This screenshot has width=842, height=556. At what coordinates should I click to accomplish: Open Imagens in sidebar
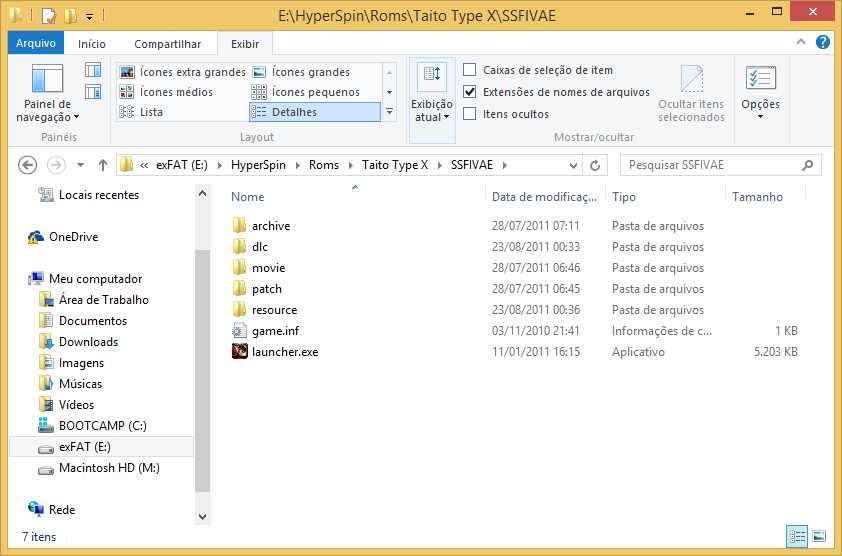(x=72, y=362)
